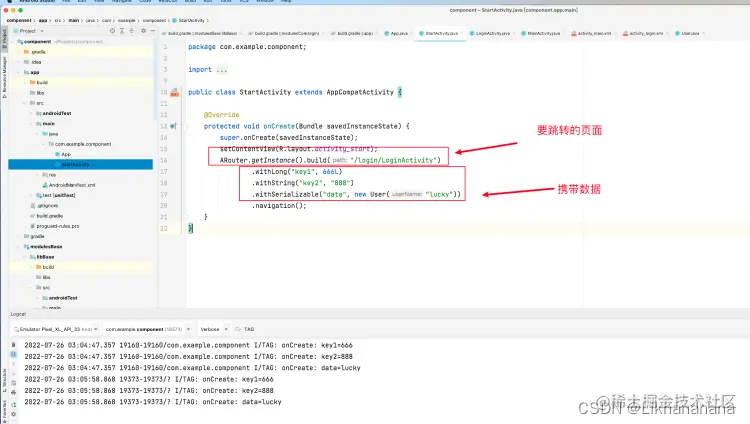The height and width of the screenshot is (424, 750).
Task: Open the activity_login.xml tab
Action: pos(644,33)
